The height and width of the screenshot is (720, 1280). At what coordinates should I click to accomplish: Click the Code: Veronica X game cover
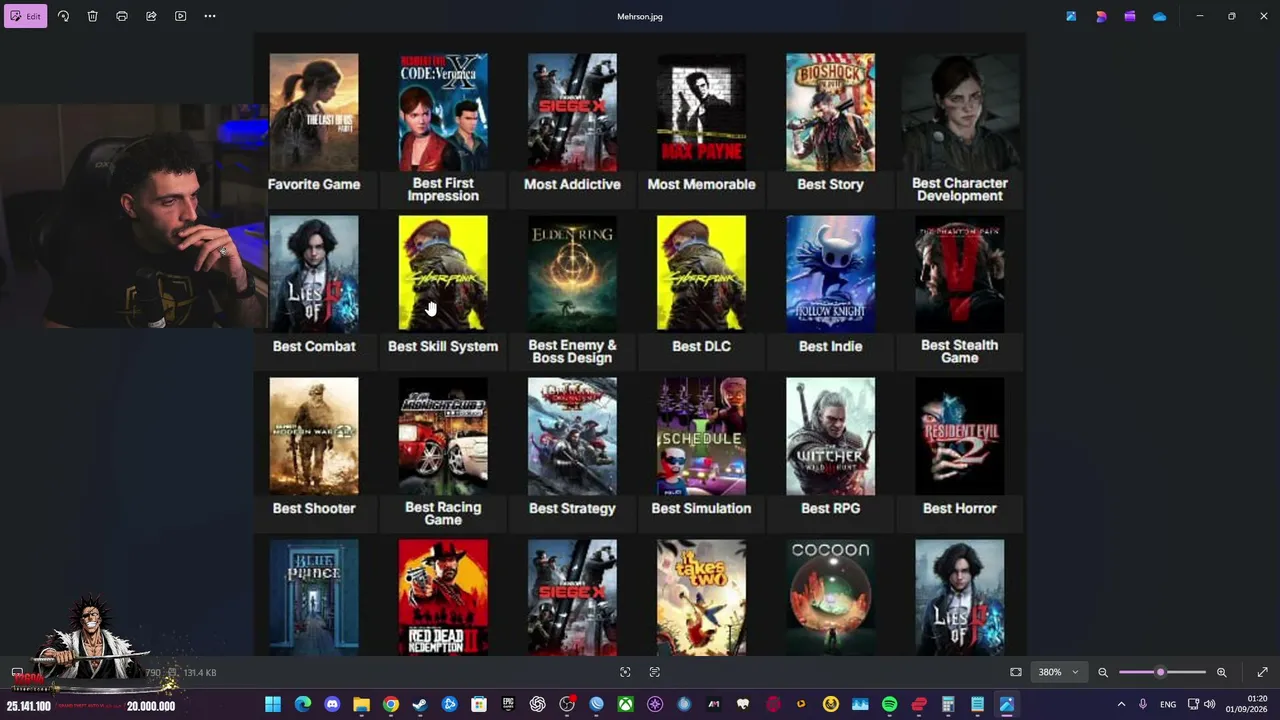click(x=443, y=112)
